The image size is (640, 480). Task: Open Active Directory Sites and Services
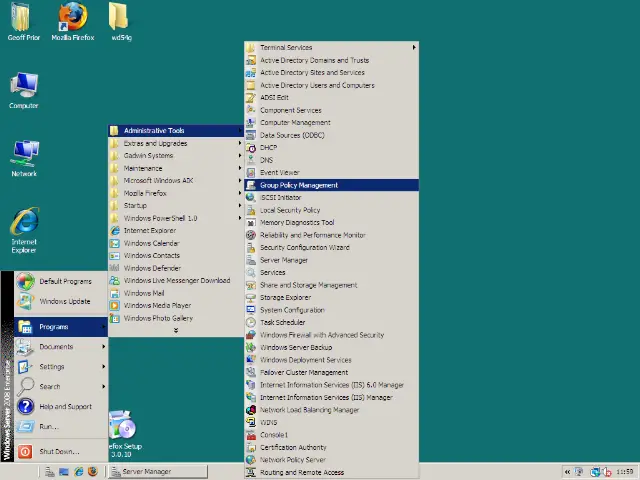[331, 73]
